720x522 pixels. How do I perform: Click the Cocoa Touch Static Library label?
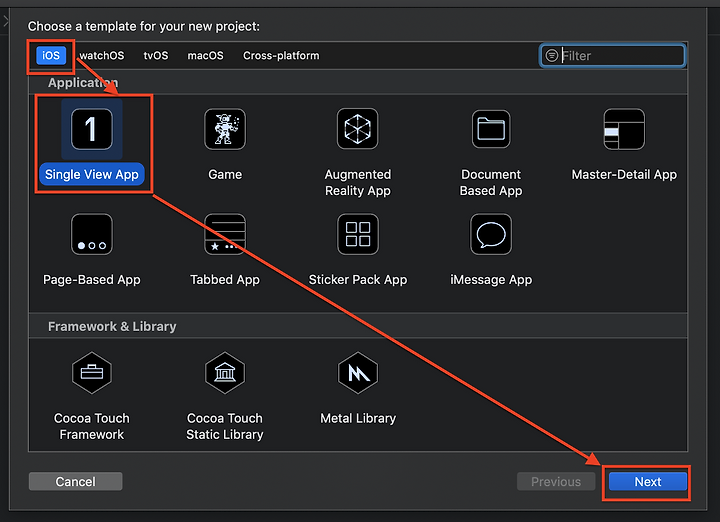225,426
